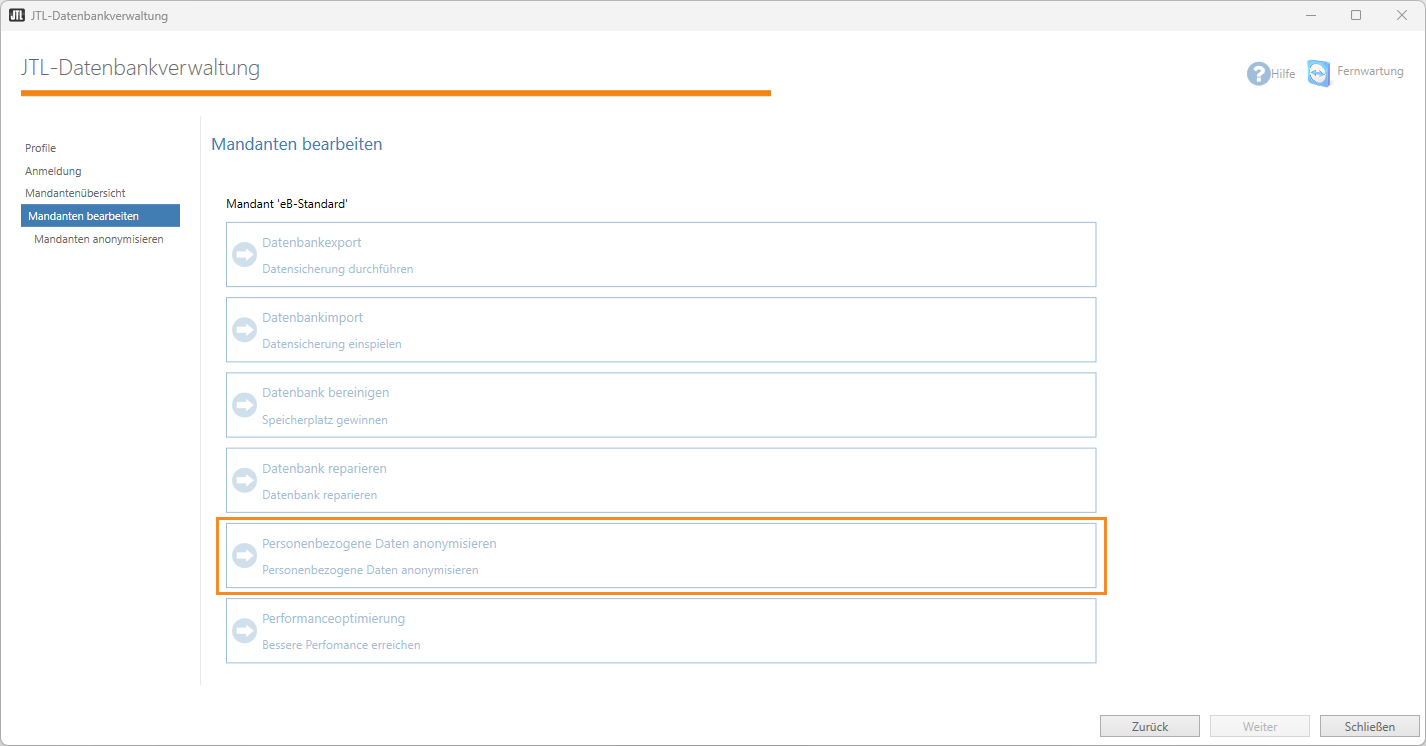This screenshot has height=746, width=1426.
Task: Click arrow icon for Personenbezogene Daten anonymisieren
Action: [x=244, y=556]
